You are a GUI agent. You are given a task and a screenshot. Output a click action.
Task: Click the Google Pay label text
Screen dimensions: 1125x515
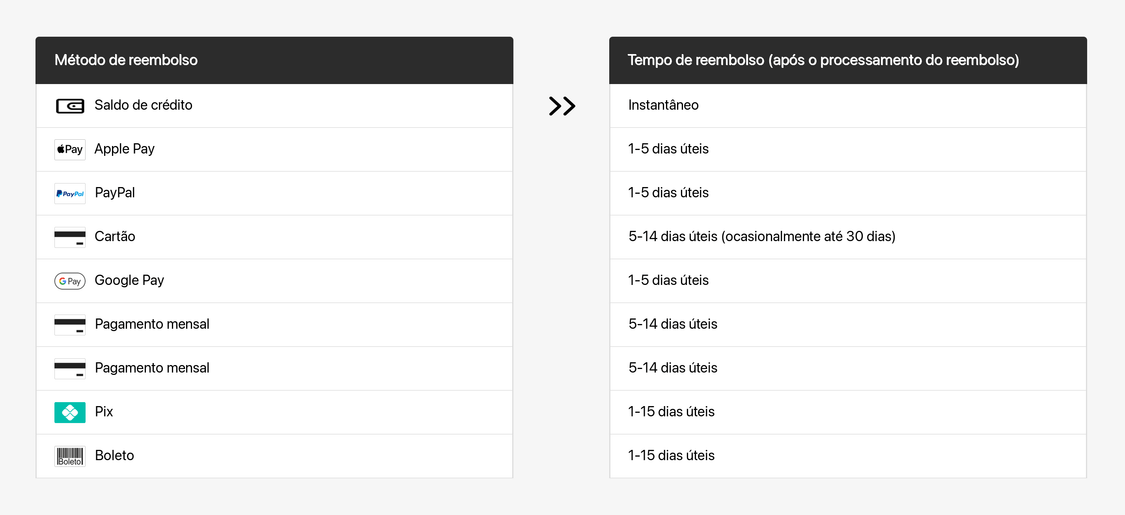tap(129, 280)
